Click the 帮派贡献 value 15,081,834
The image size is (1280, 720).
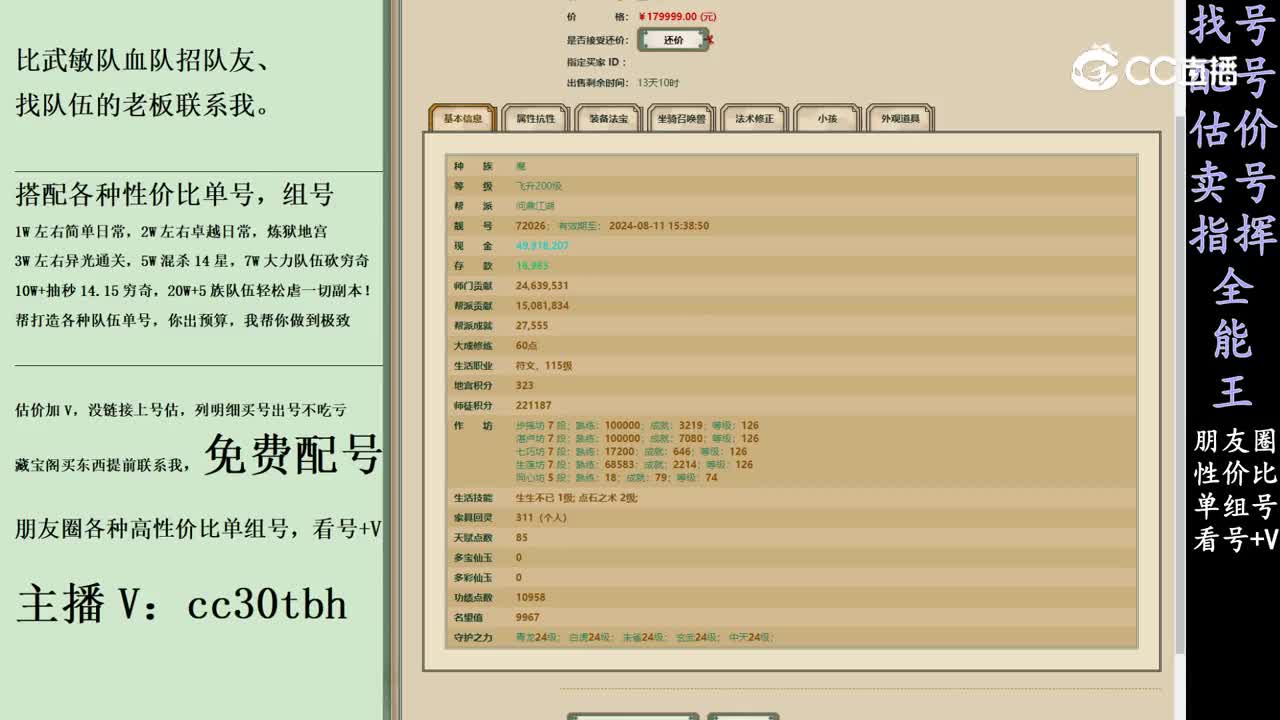(x=542, y=306)
